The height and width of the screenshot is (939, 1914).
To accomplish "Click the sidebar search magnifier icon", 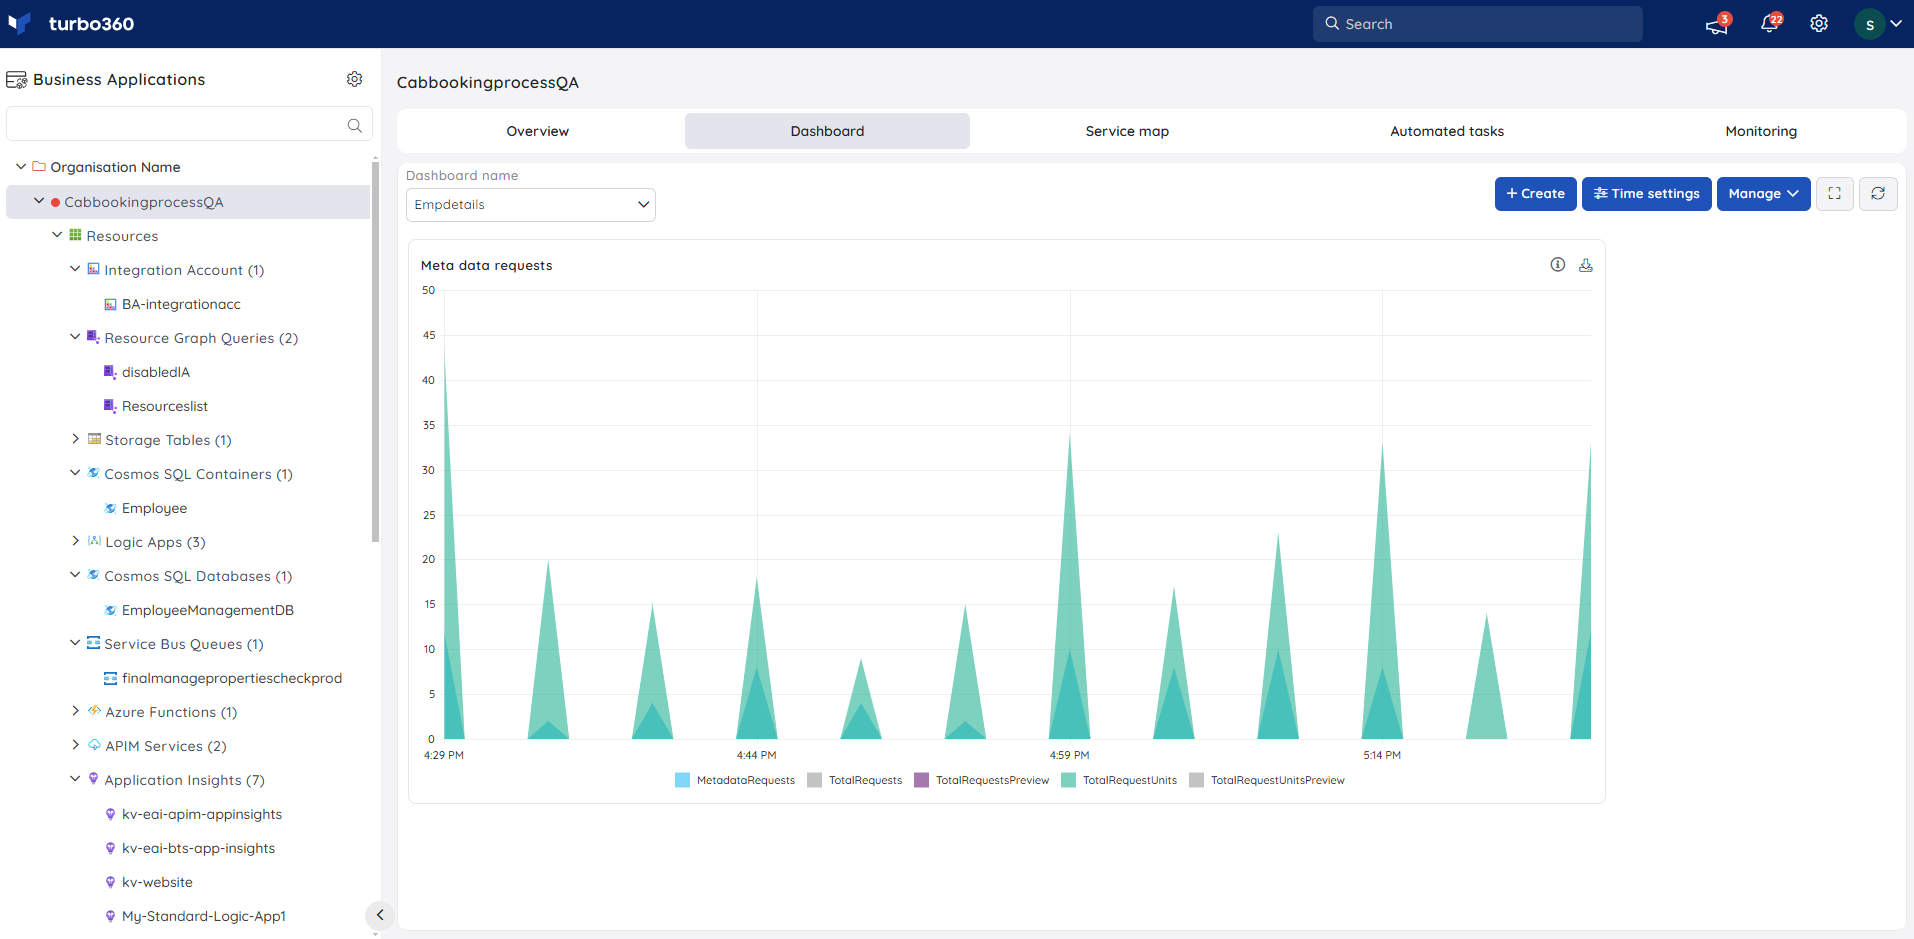I will tap(354, 125).
